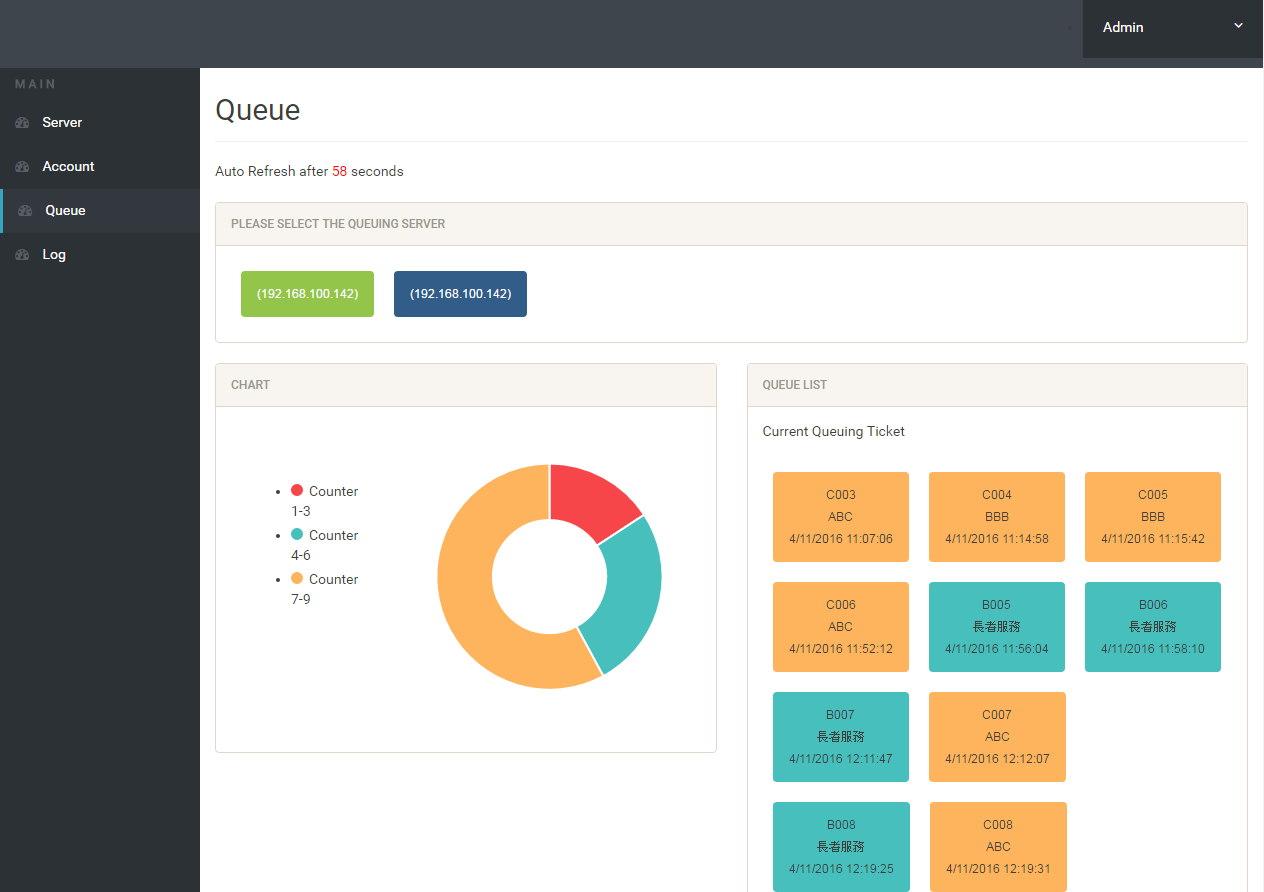This screenshot has width=1264, height=892.
Task: Toggle the orange Counter 7-9 legend dot
Action: tap(297, 578)
